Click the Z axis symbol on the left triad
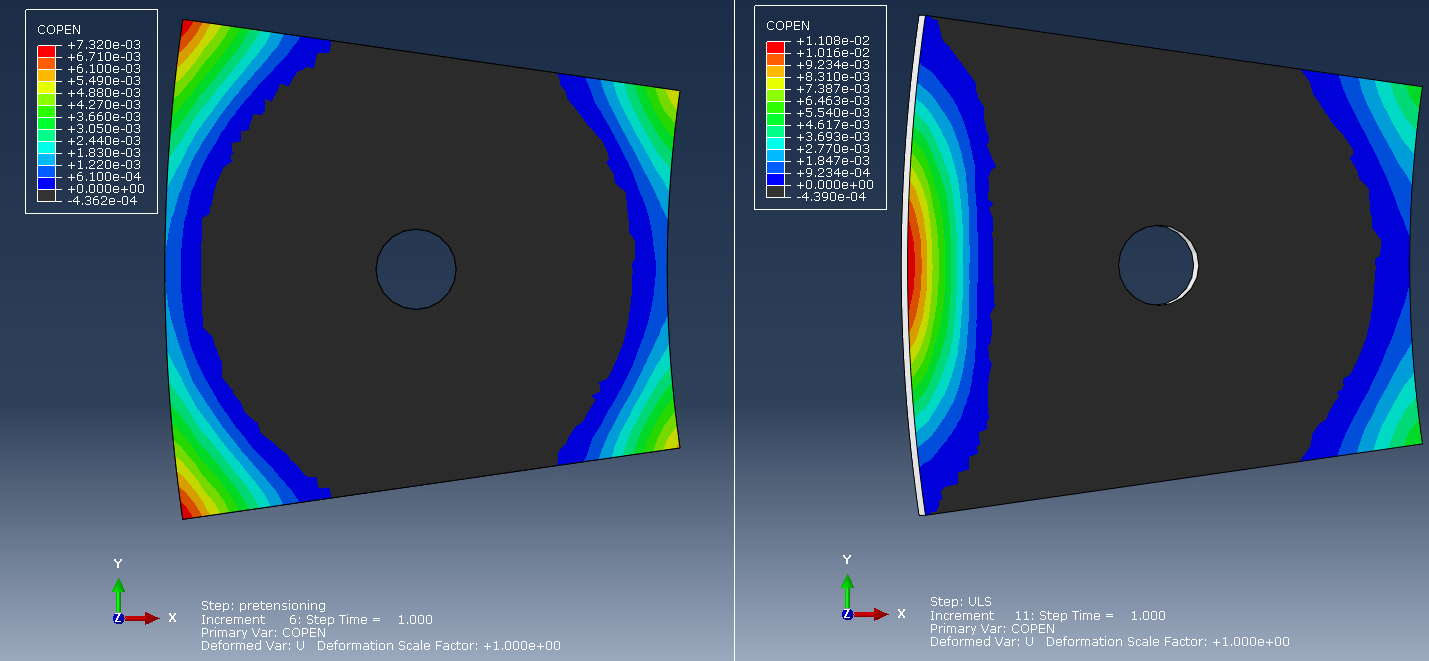 [117, 618]
